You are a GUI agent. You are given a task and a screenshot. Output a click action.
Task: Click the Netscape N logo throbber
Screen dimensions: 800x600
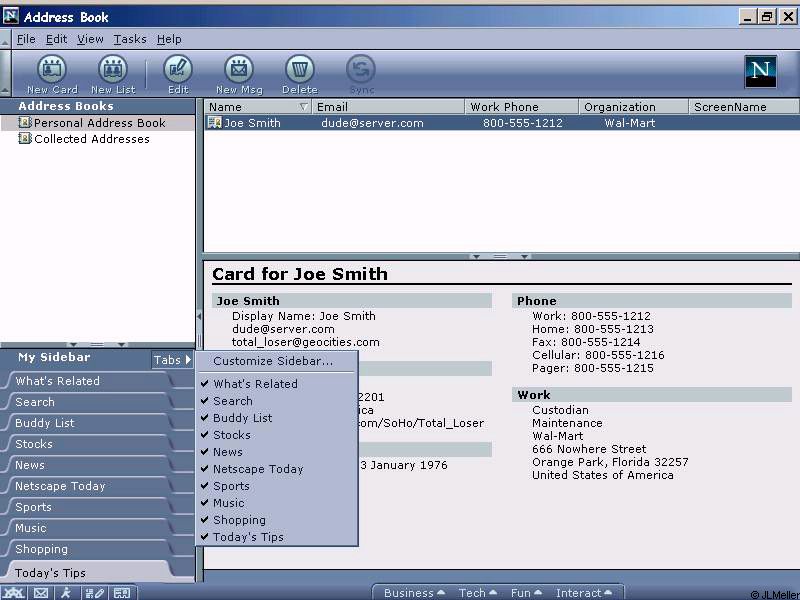coord(760,71)
